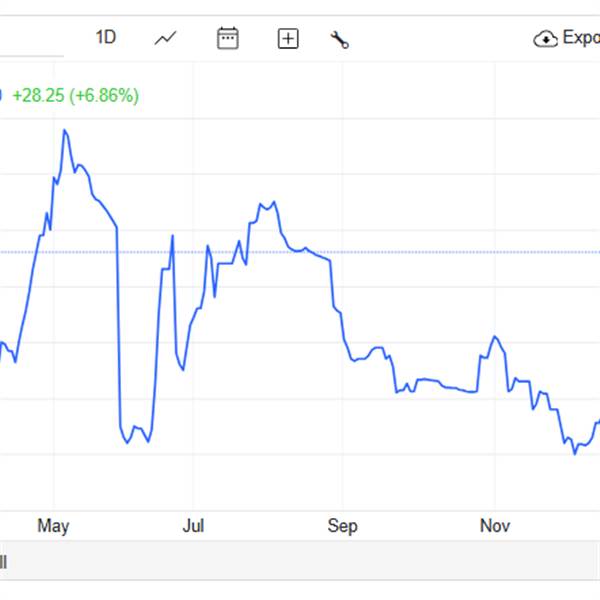Click the green +28.25 (+6.86%) change text
This screenshot has width=600, height=600.
coord(76,95)
